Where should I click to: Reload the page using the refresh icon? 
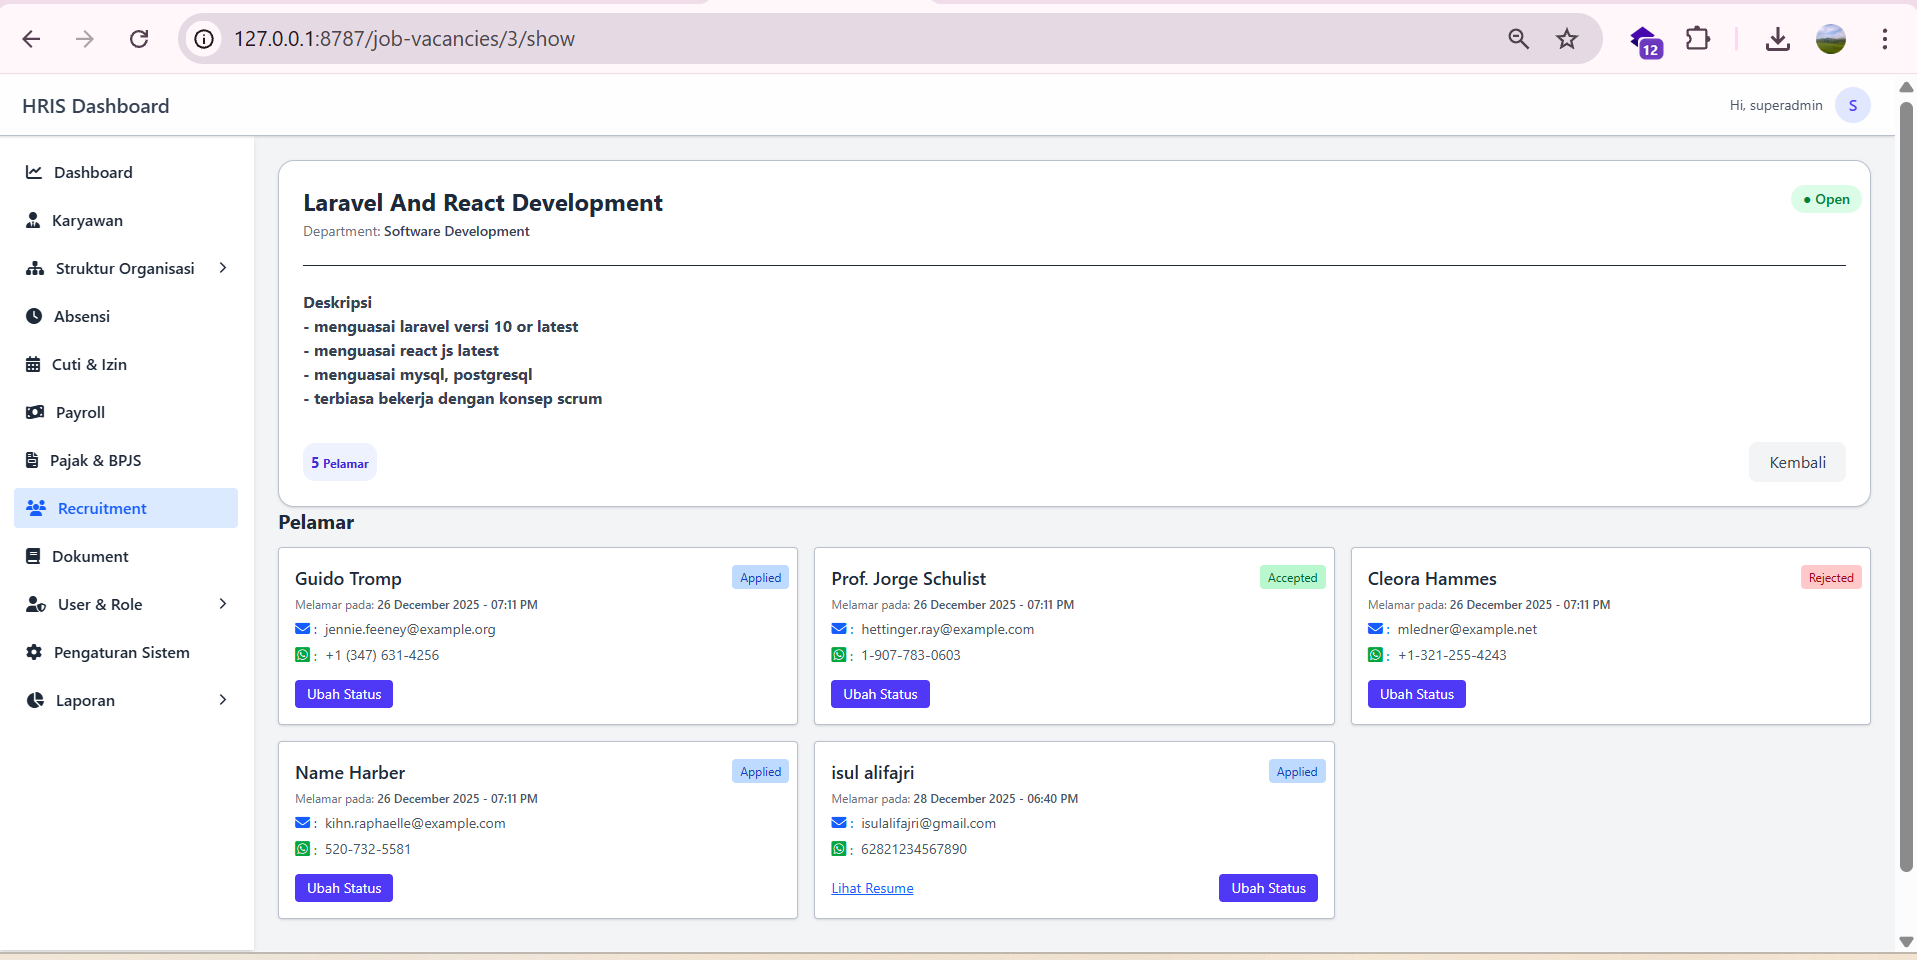click(139, 39)
